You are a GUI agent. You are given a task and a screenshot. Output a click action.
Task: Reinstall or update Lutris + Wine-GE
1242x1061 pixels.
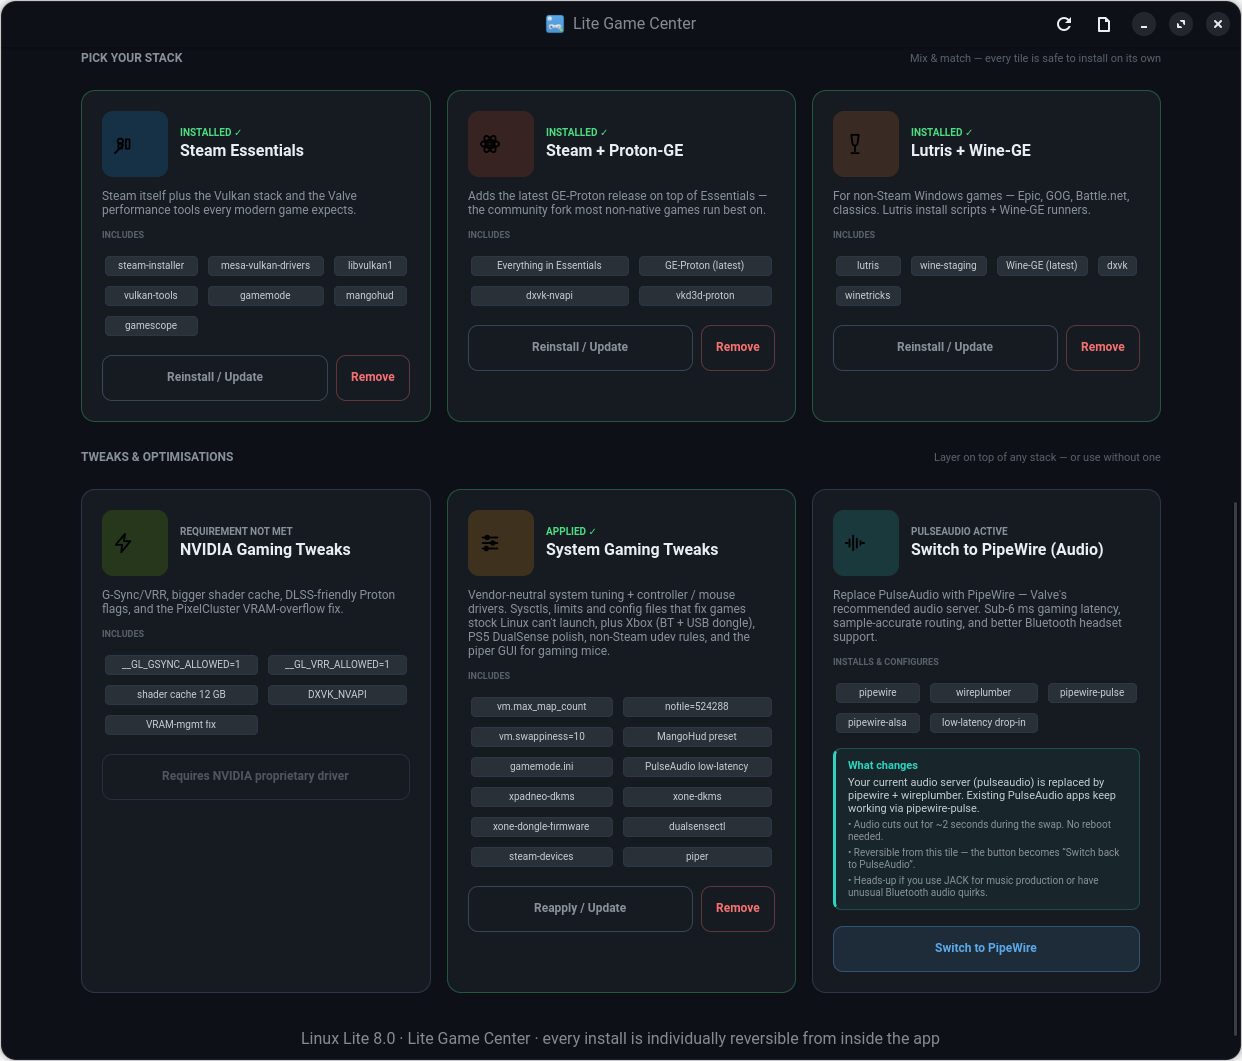(x=945, y=348)
